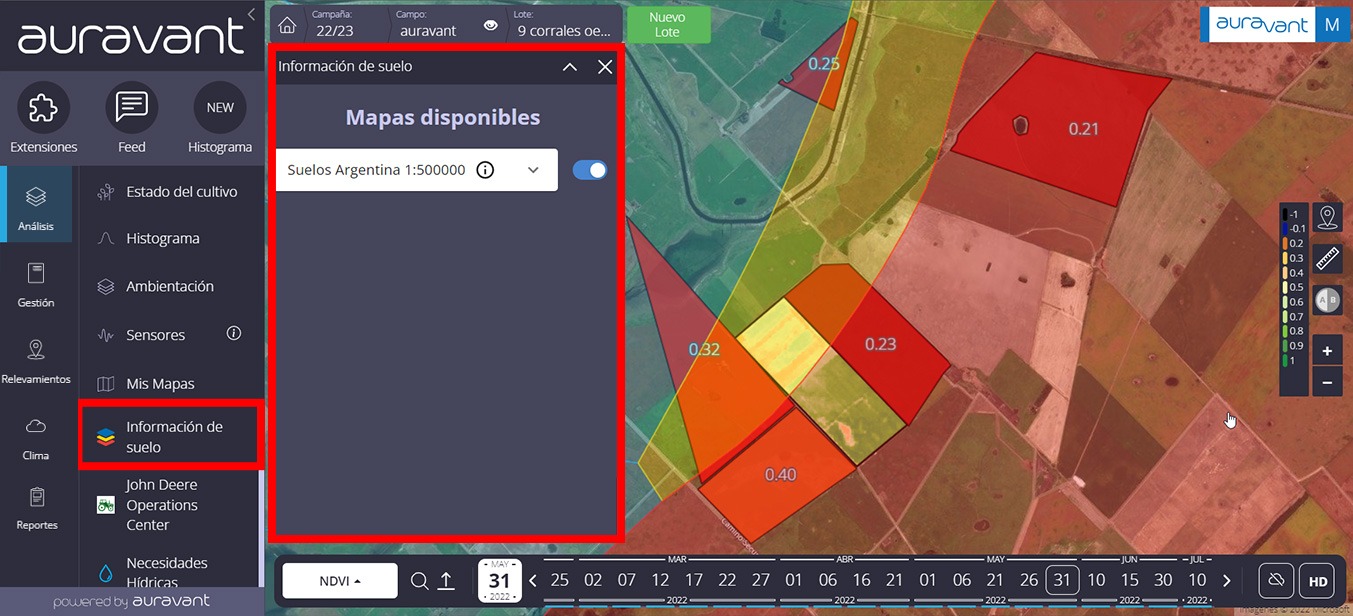Select the ruler measurement tool
The width and height of the screenshot is (1353, 616).
[x=1328, y=259]
